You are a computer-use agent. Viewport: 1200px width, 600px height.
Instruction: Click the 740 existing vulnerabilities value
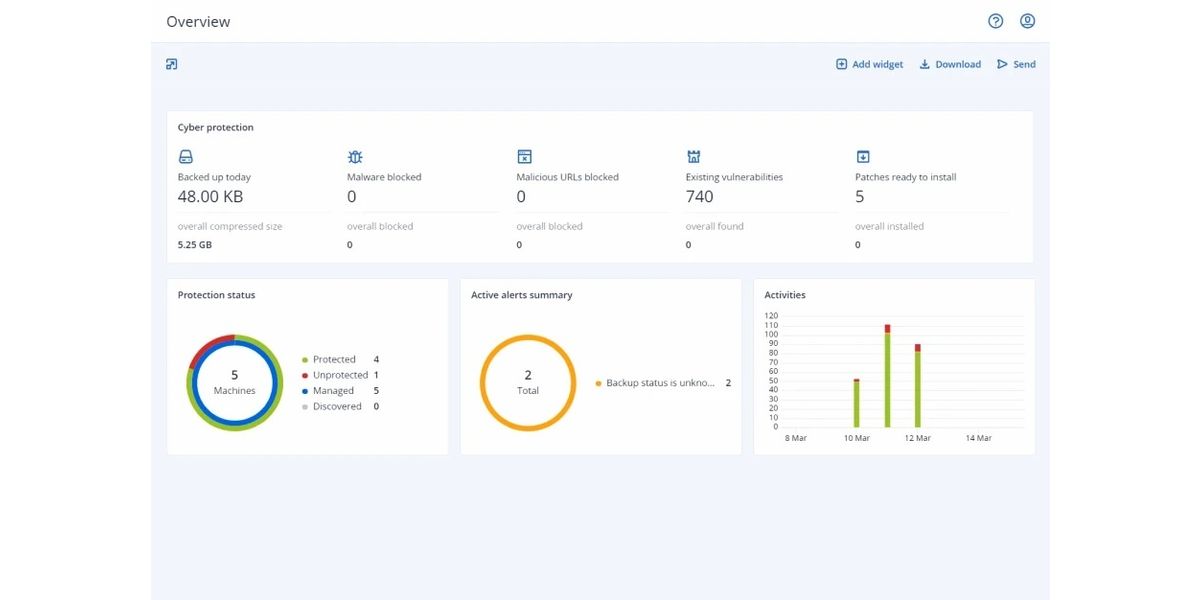click(700, 197)
